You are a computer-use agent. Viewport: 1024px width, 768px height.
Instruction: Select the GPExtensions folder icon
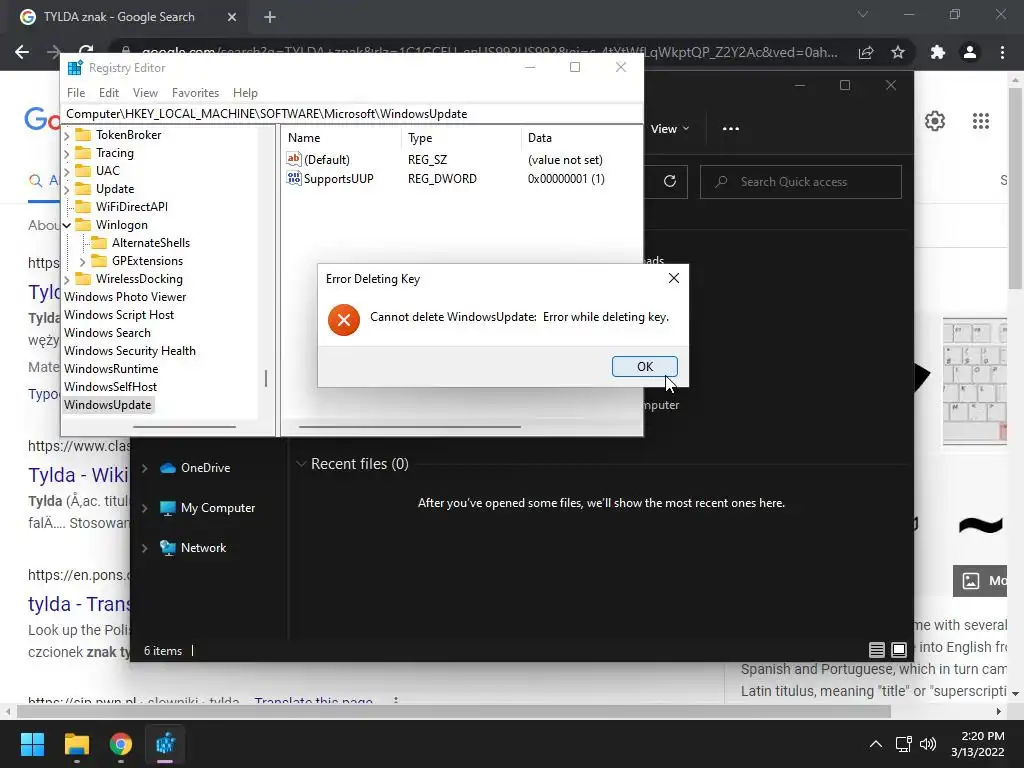click(x=99, y=261)
